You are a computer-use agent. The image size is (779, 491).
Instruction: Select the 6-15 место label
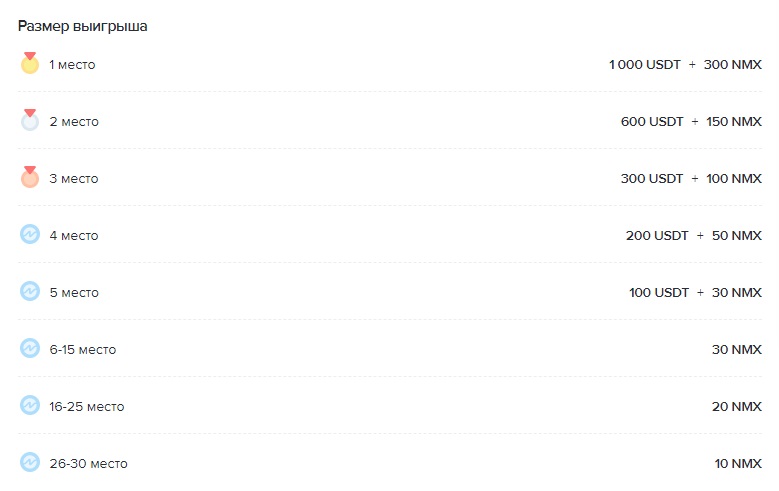tap(82, 350)
